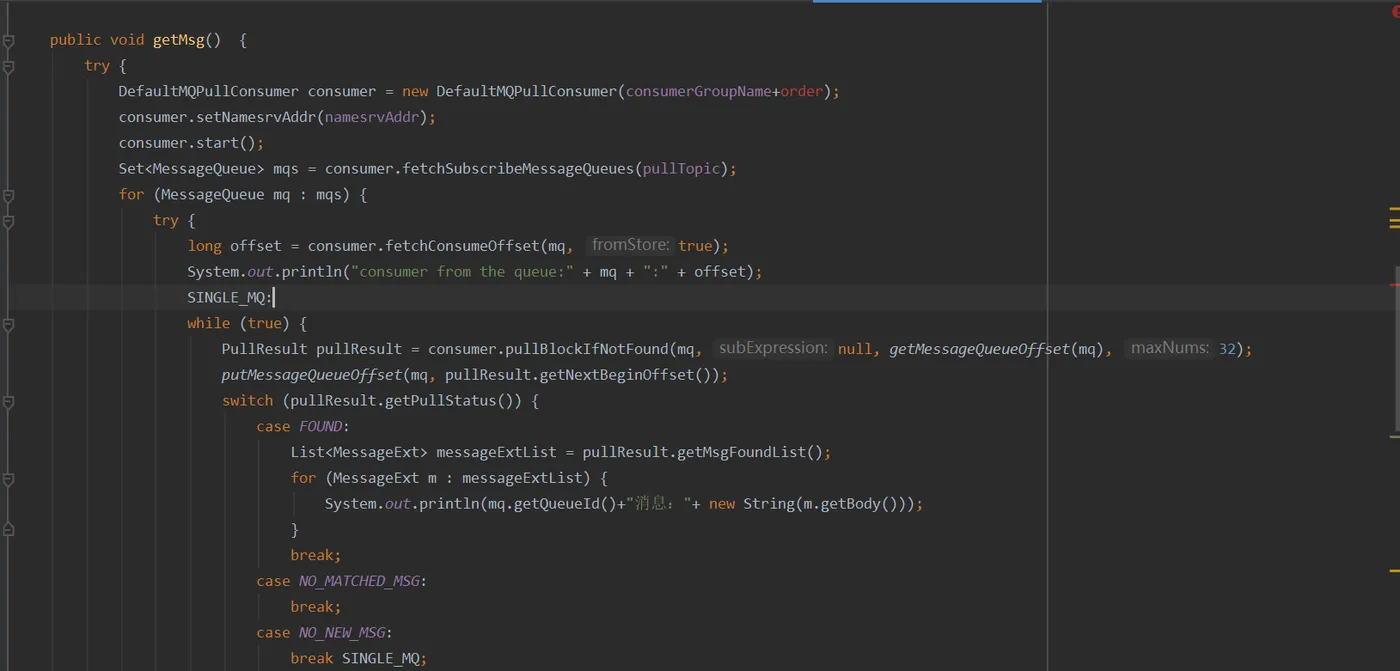Viewport: 1400px width, 671px height.
Task: Click the 'break SINGLE_MQ;' statement
Action: (359, 658)
